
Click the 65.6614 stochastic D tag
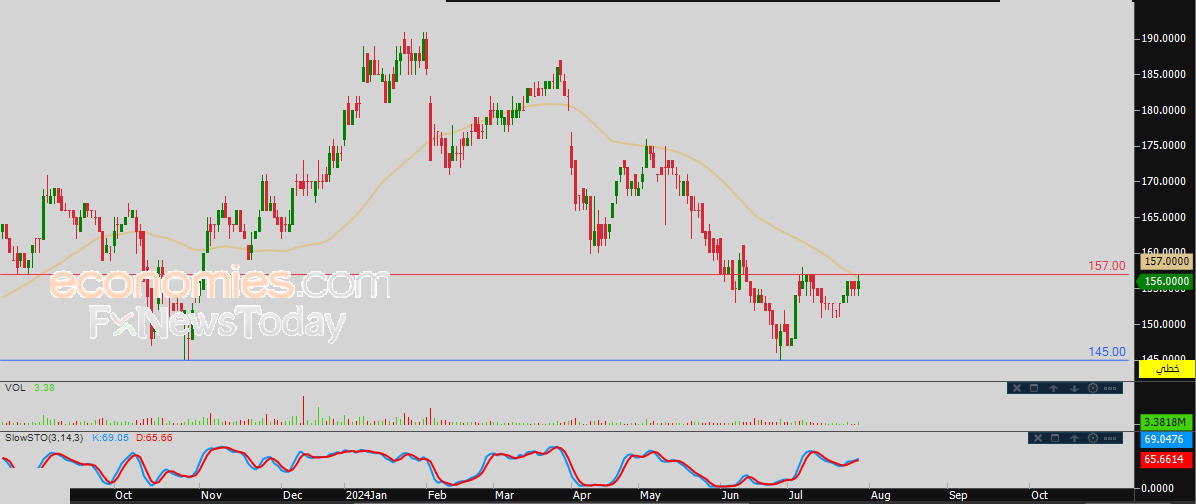pyautogui.click(x=1166, y=460)
